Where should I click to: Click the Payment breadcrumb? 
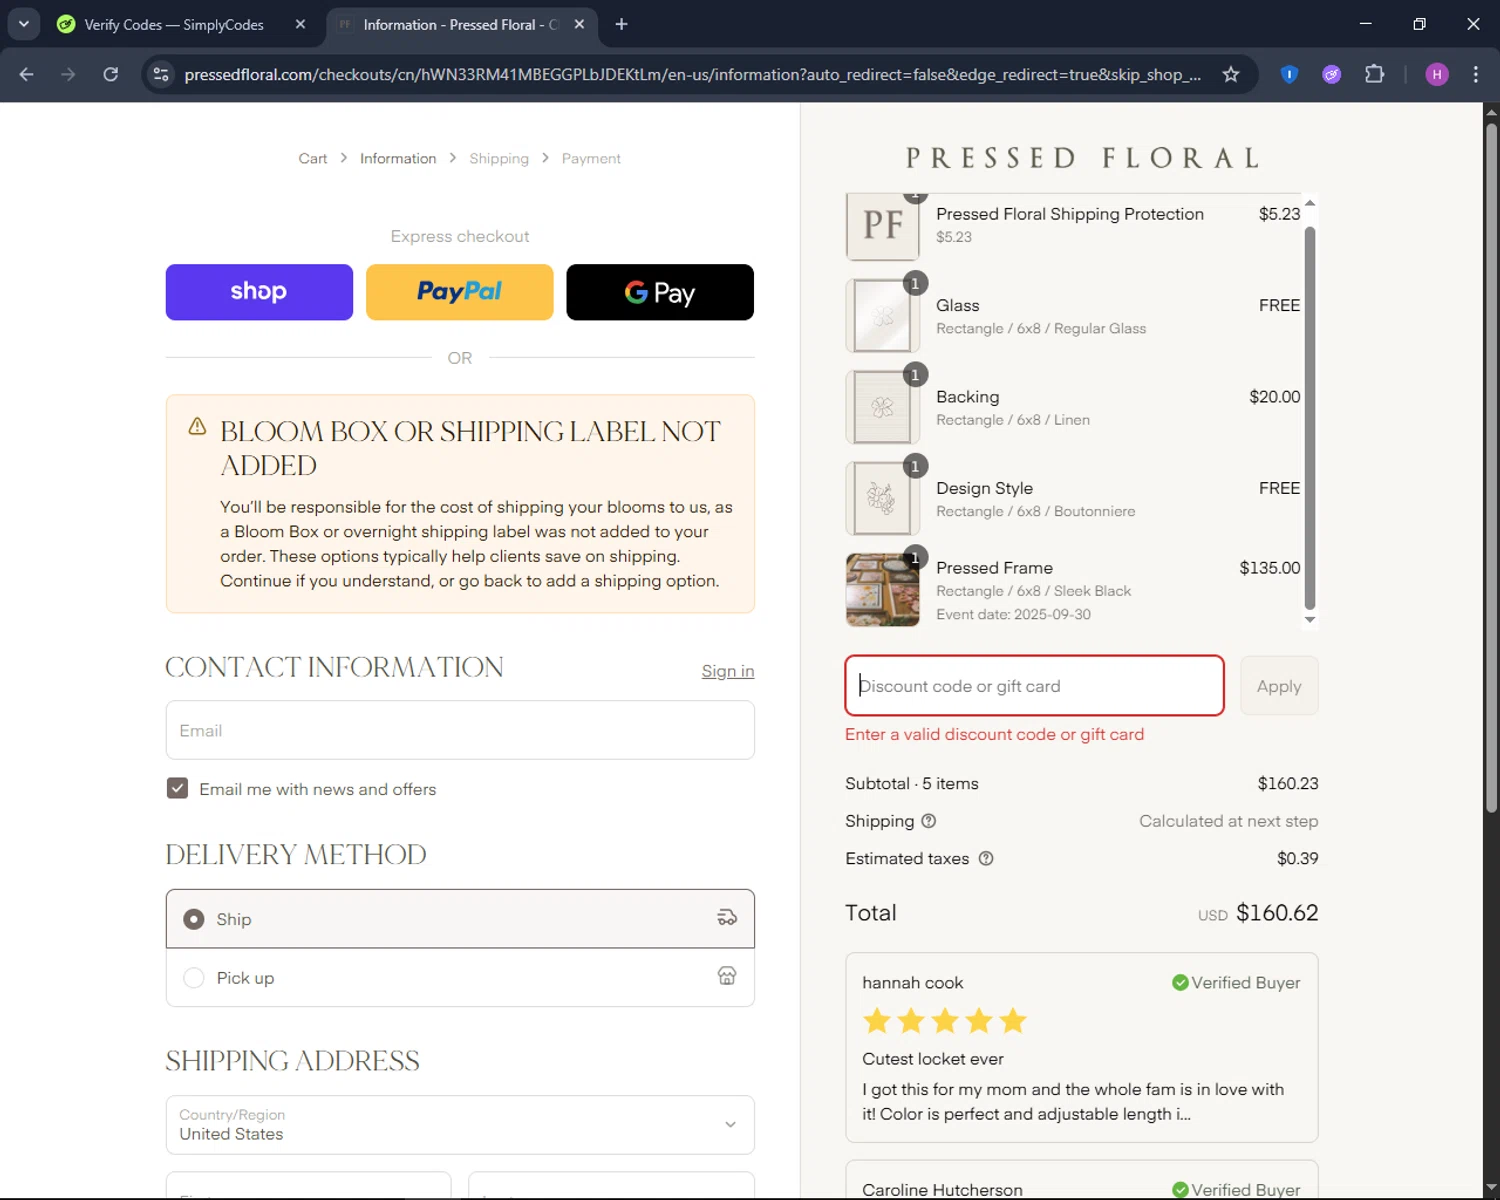pyautogui.click(x=591, y=158)
